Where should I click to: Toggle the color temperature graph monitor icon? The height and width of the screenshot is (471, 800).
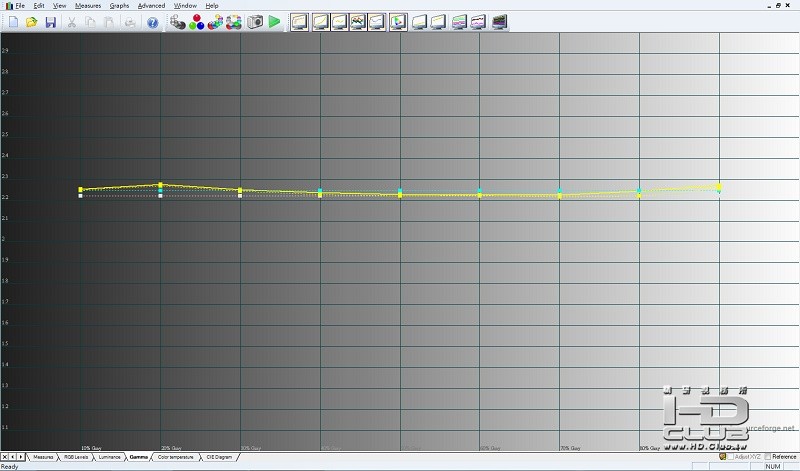[x=377, y=22]
